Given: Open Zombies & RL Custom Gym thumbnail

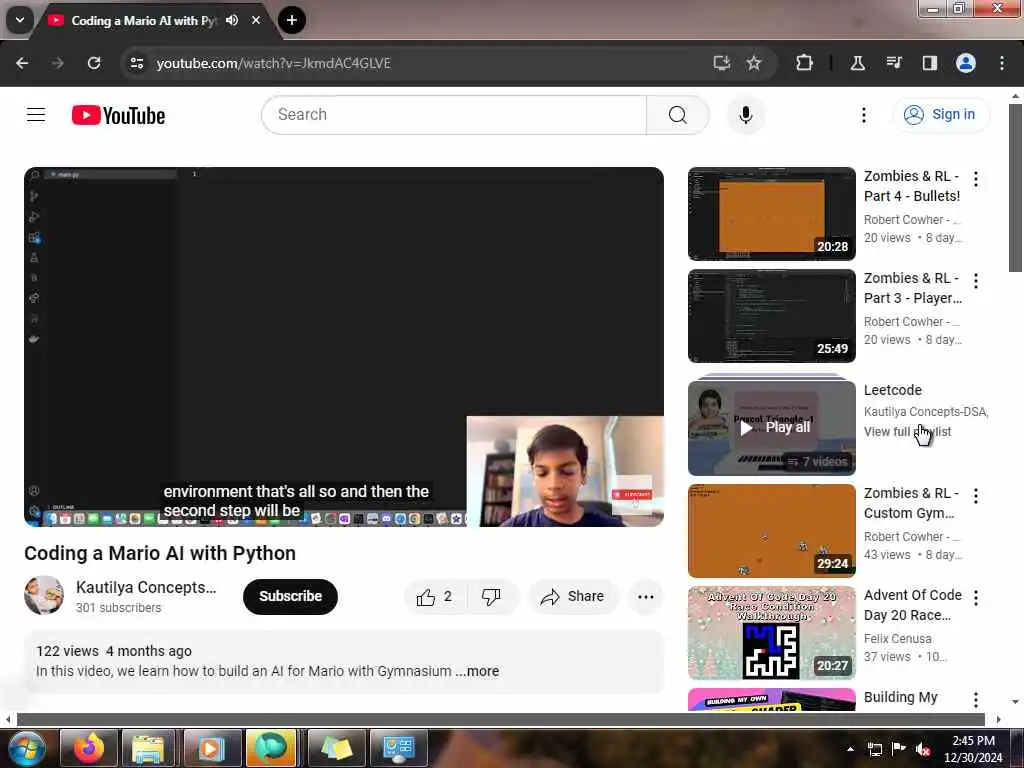Looking at the screenshot, I should (771, 530).
